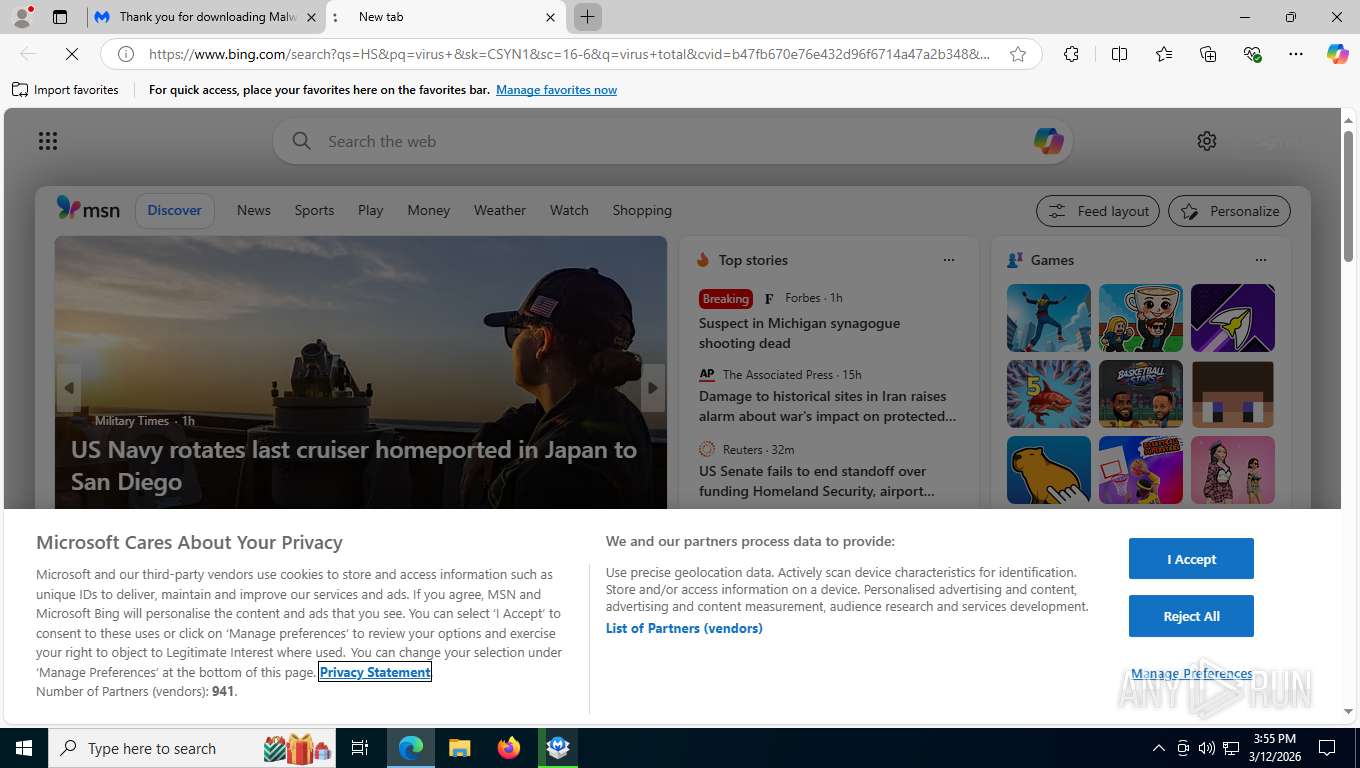Open Edge Settings and more menu
Viewport: 1360px width, 768px height.
click(x=1296, y=54)
